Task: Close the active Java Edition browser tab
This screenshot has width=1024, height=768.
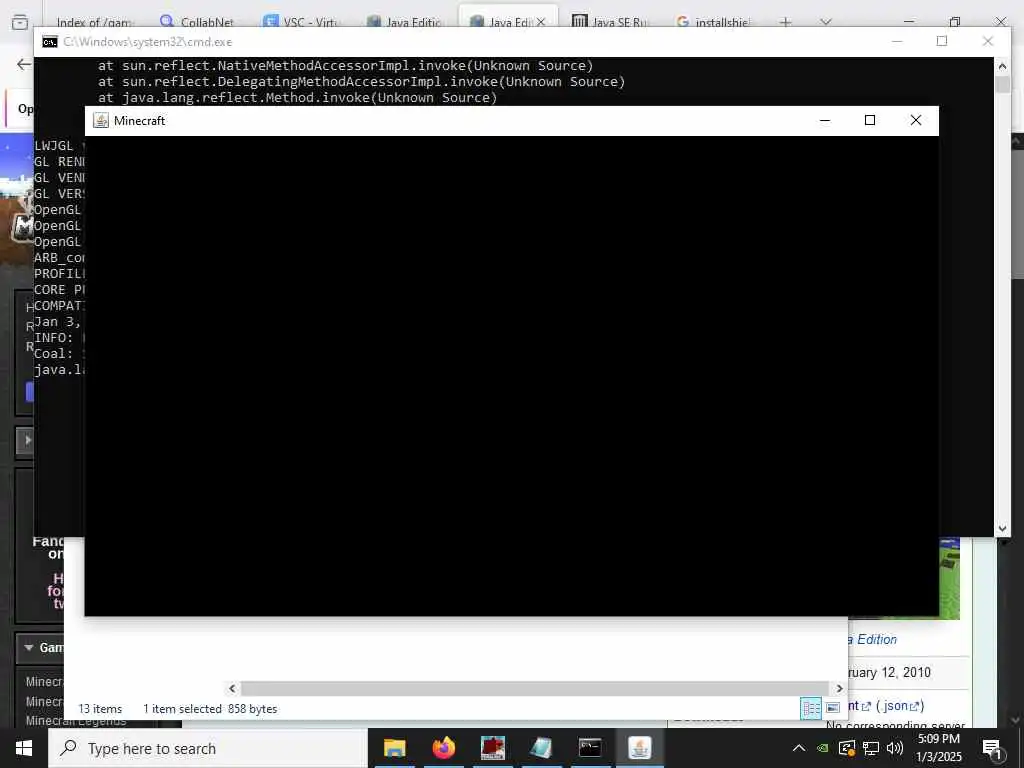Action: 541,22
